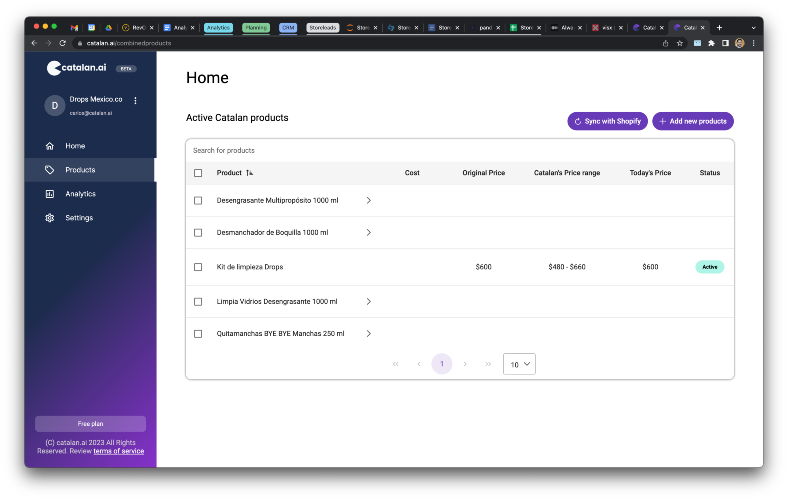The height and width of the screenshot is (500, 788).
Task: Switch to the Gmail pinned tab
Action: pos(74,28)
